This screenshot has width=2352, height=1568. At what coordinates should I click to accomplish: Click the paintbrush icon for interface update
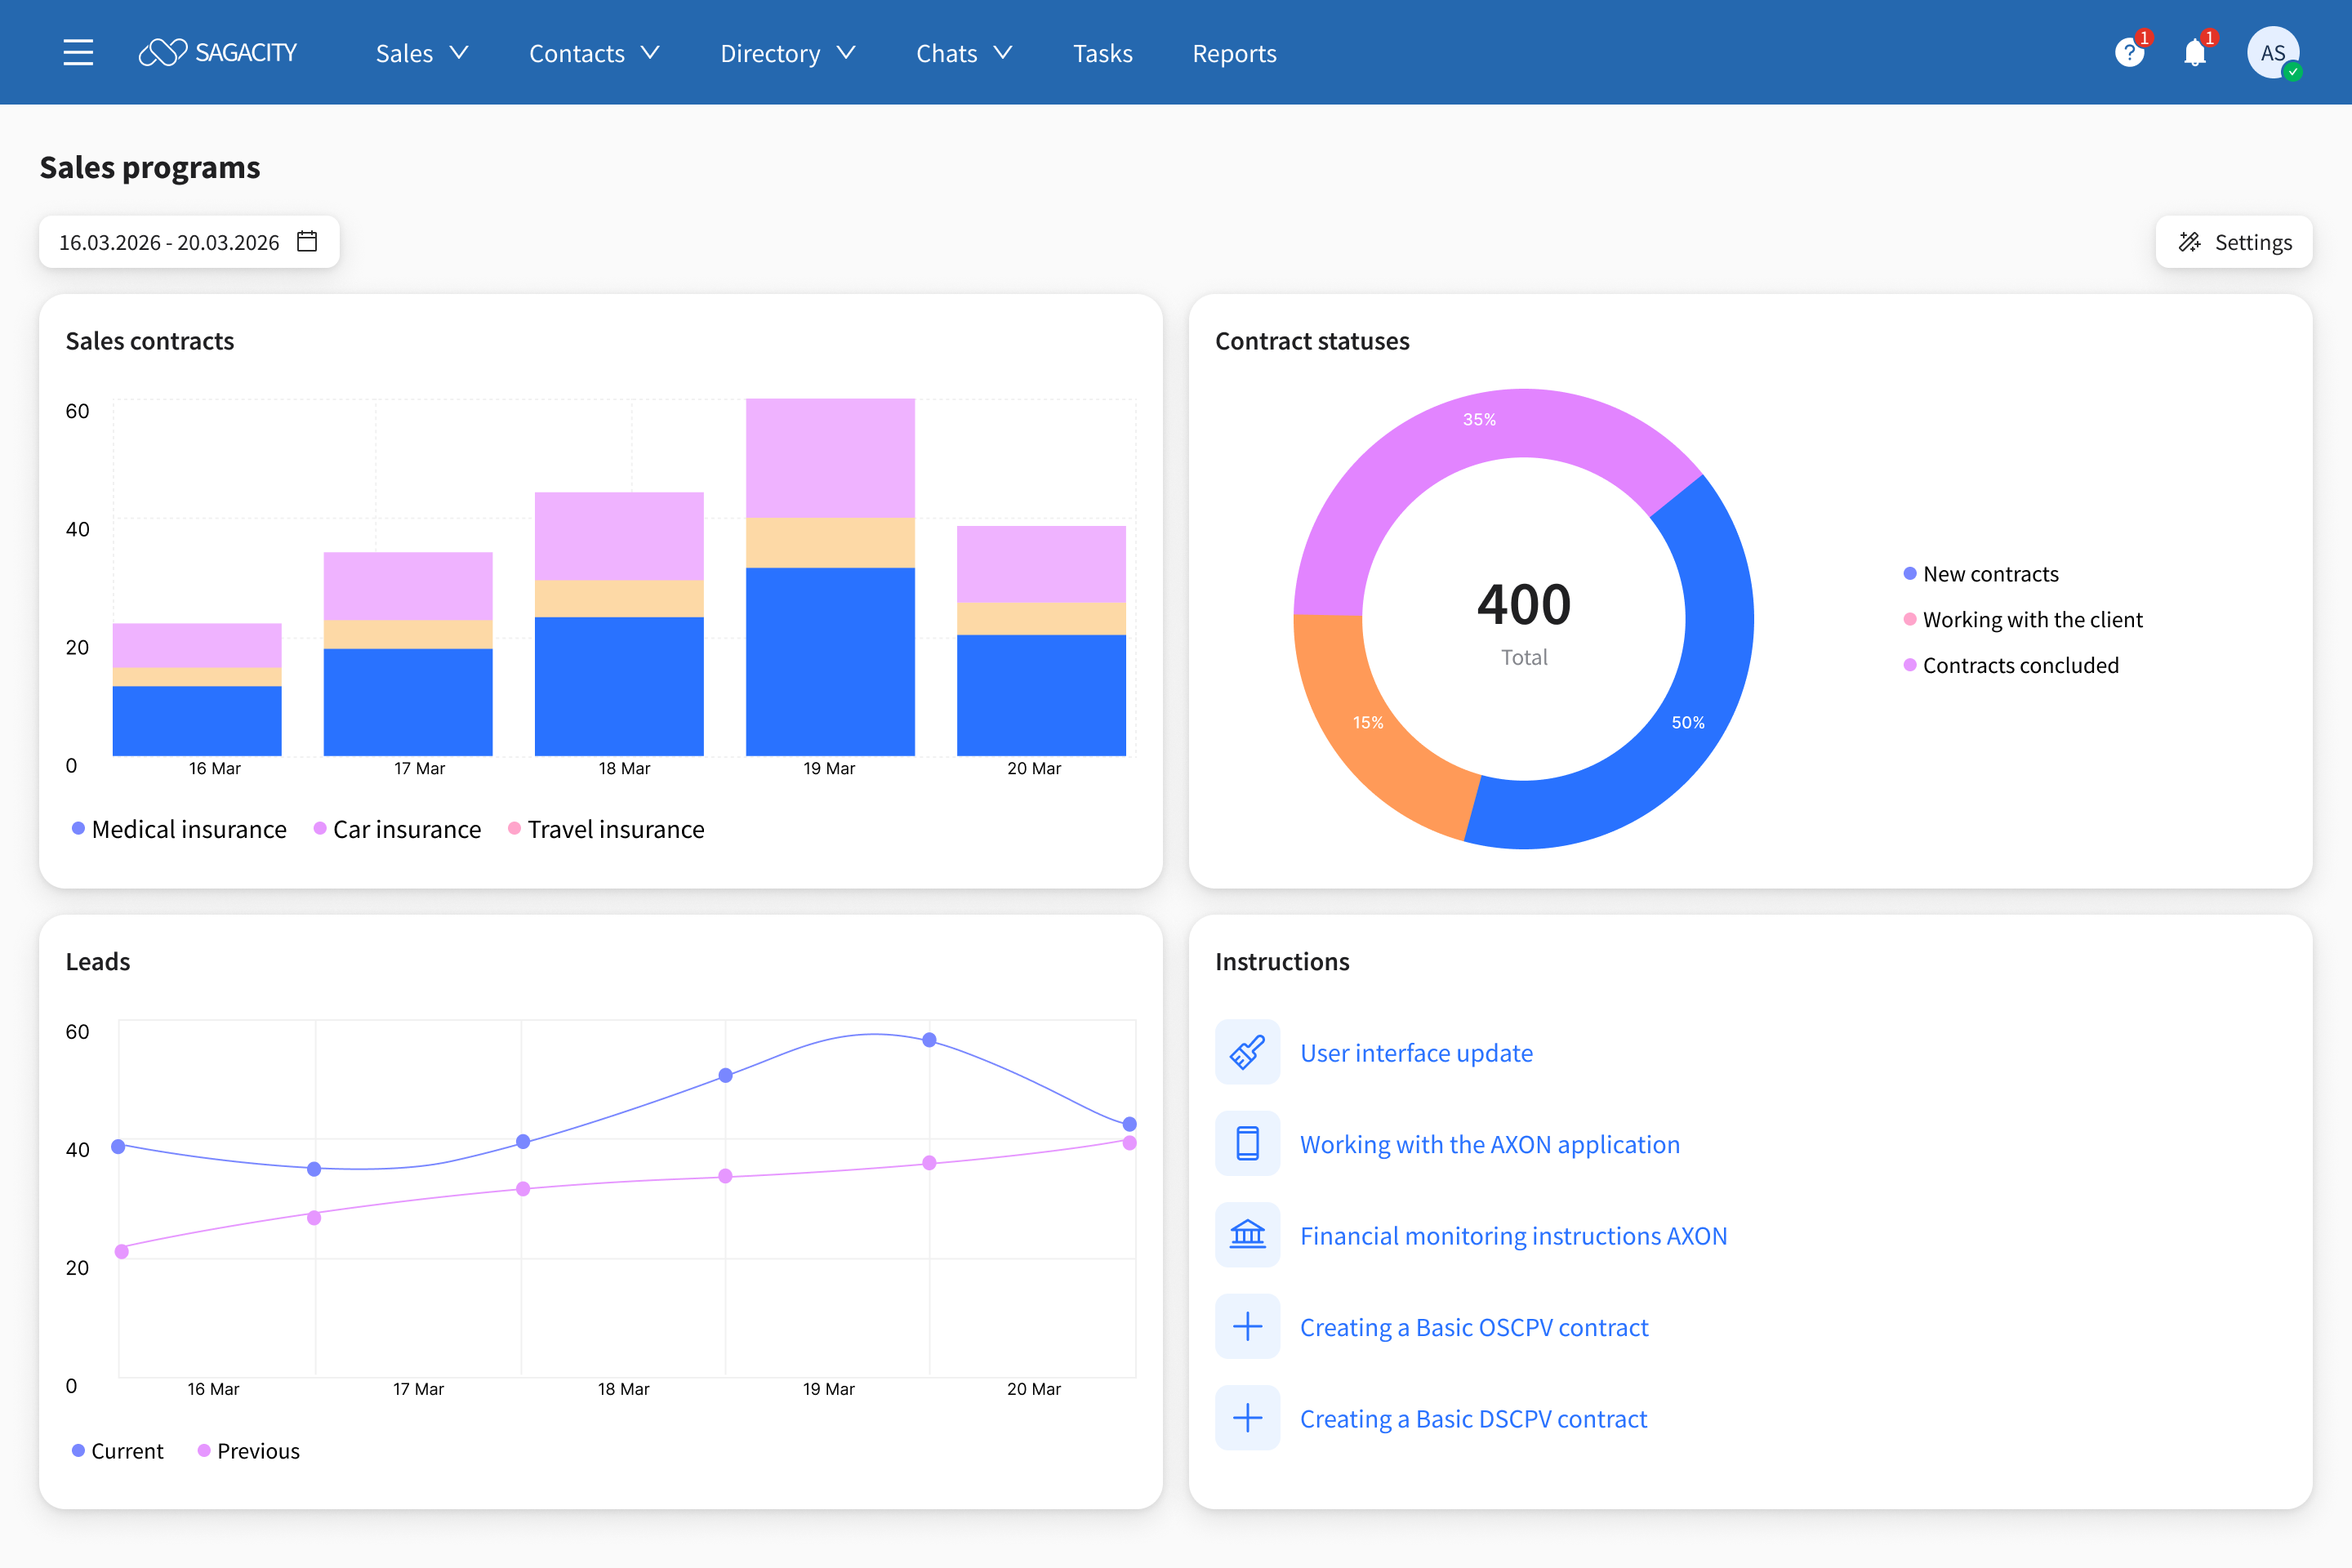(1247, 1052)
